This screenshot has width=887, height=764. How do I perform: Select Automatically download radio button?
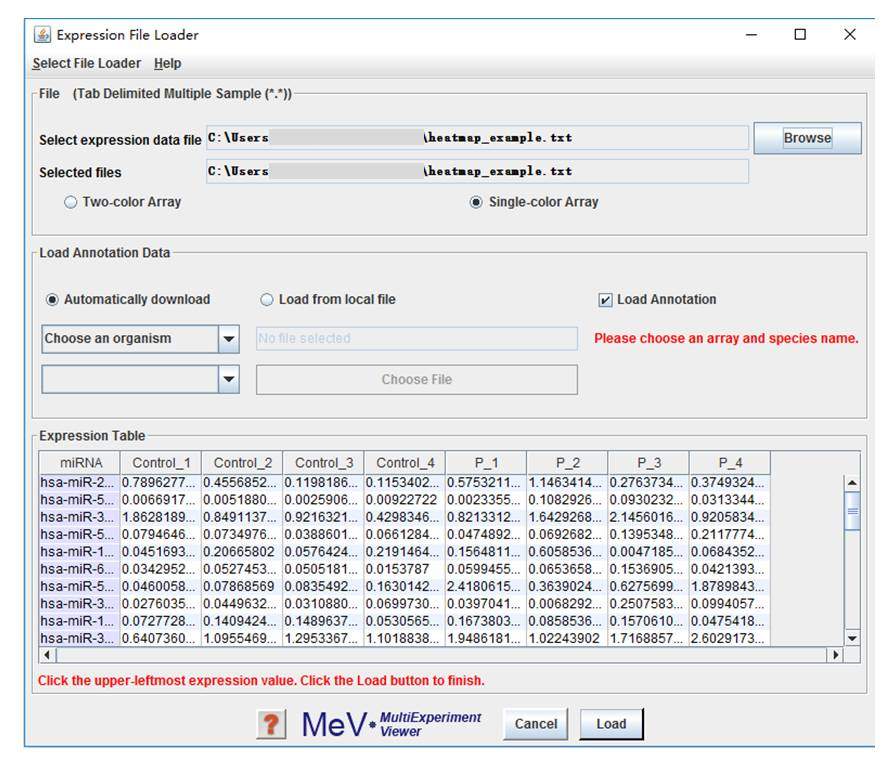click(52, 300)
